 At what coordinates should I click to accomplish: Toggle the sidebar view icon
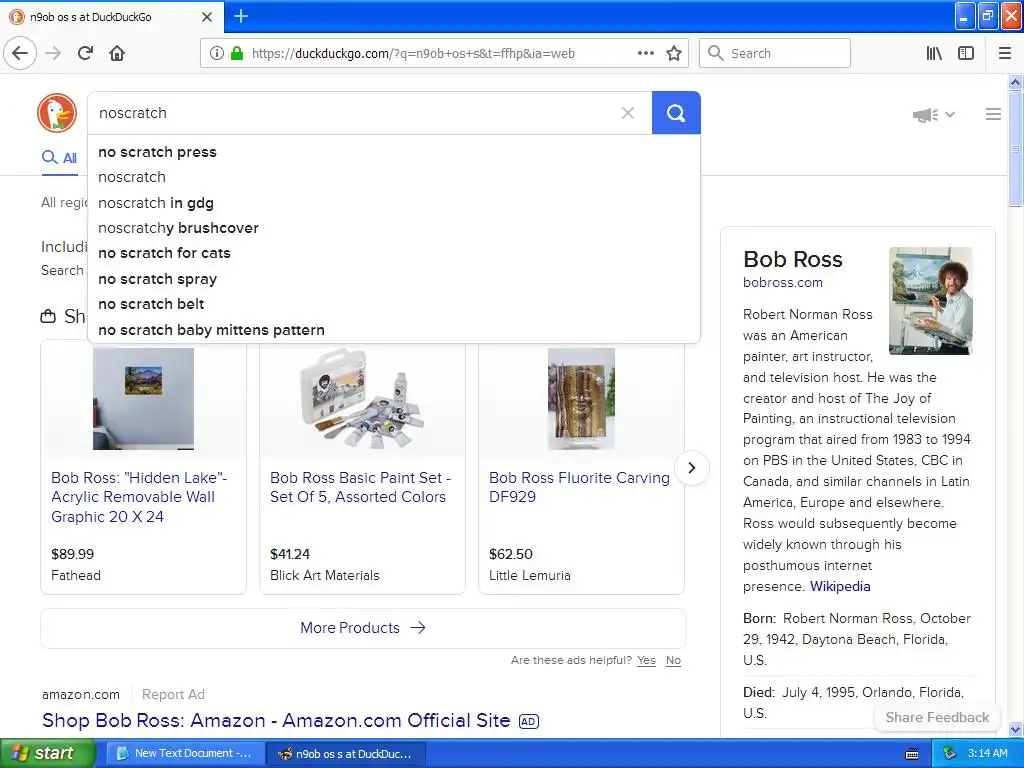pyautogui.click(x=966, y=54)
